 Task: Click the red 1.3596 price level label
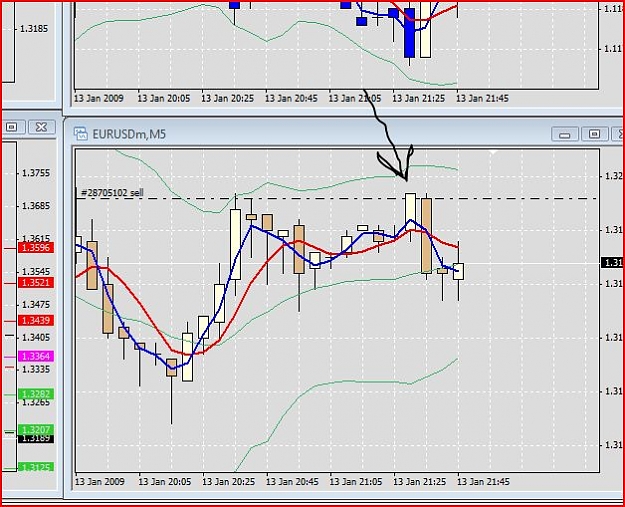[x=36, y=248]
